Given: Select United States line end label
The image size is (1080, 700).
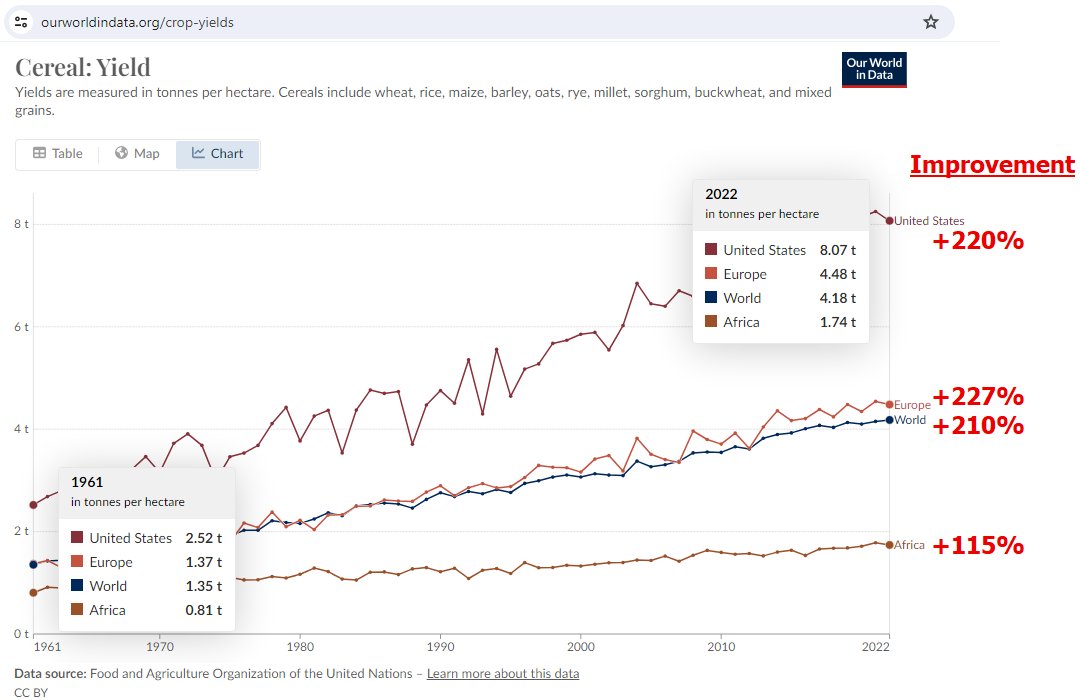Looking at the screenshot, I should tap(929, 221).
